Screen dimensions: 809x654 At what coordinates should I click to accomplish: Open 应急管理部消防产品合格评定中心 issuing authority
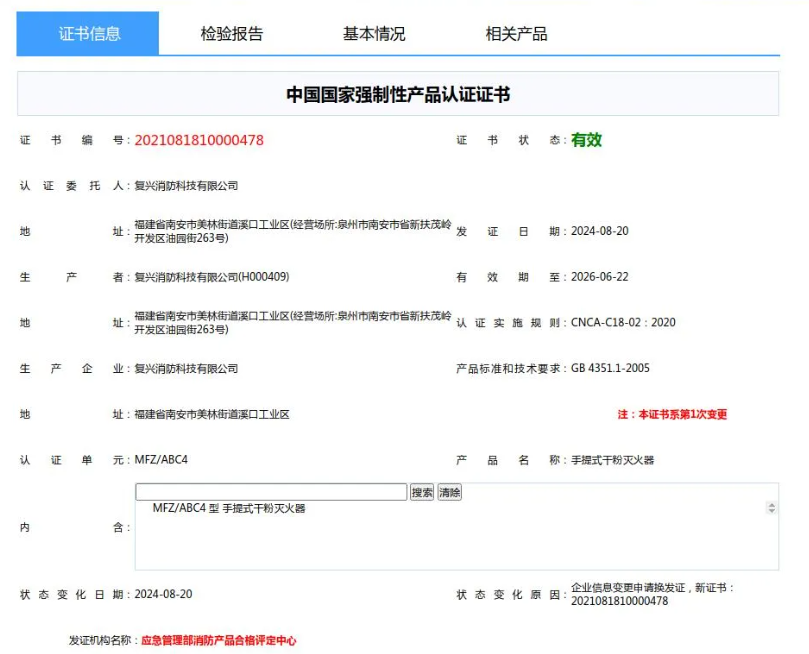[x=218, y=640]
